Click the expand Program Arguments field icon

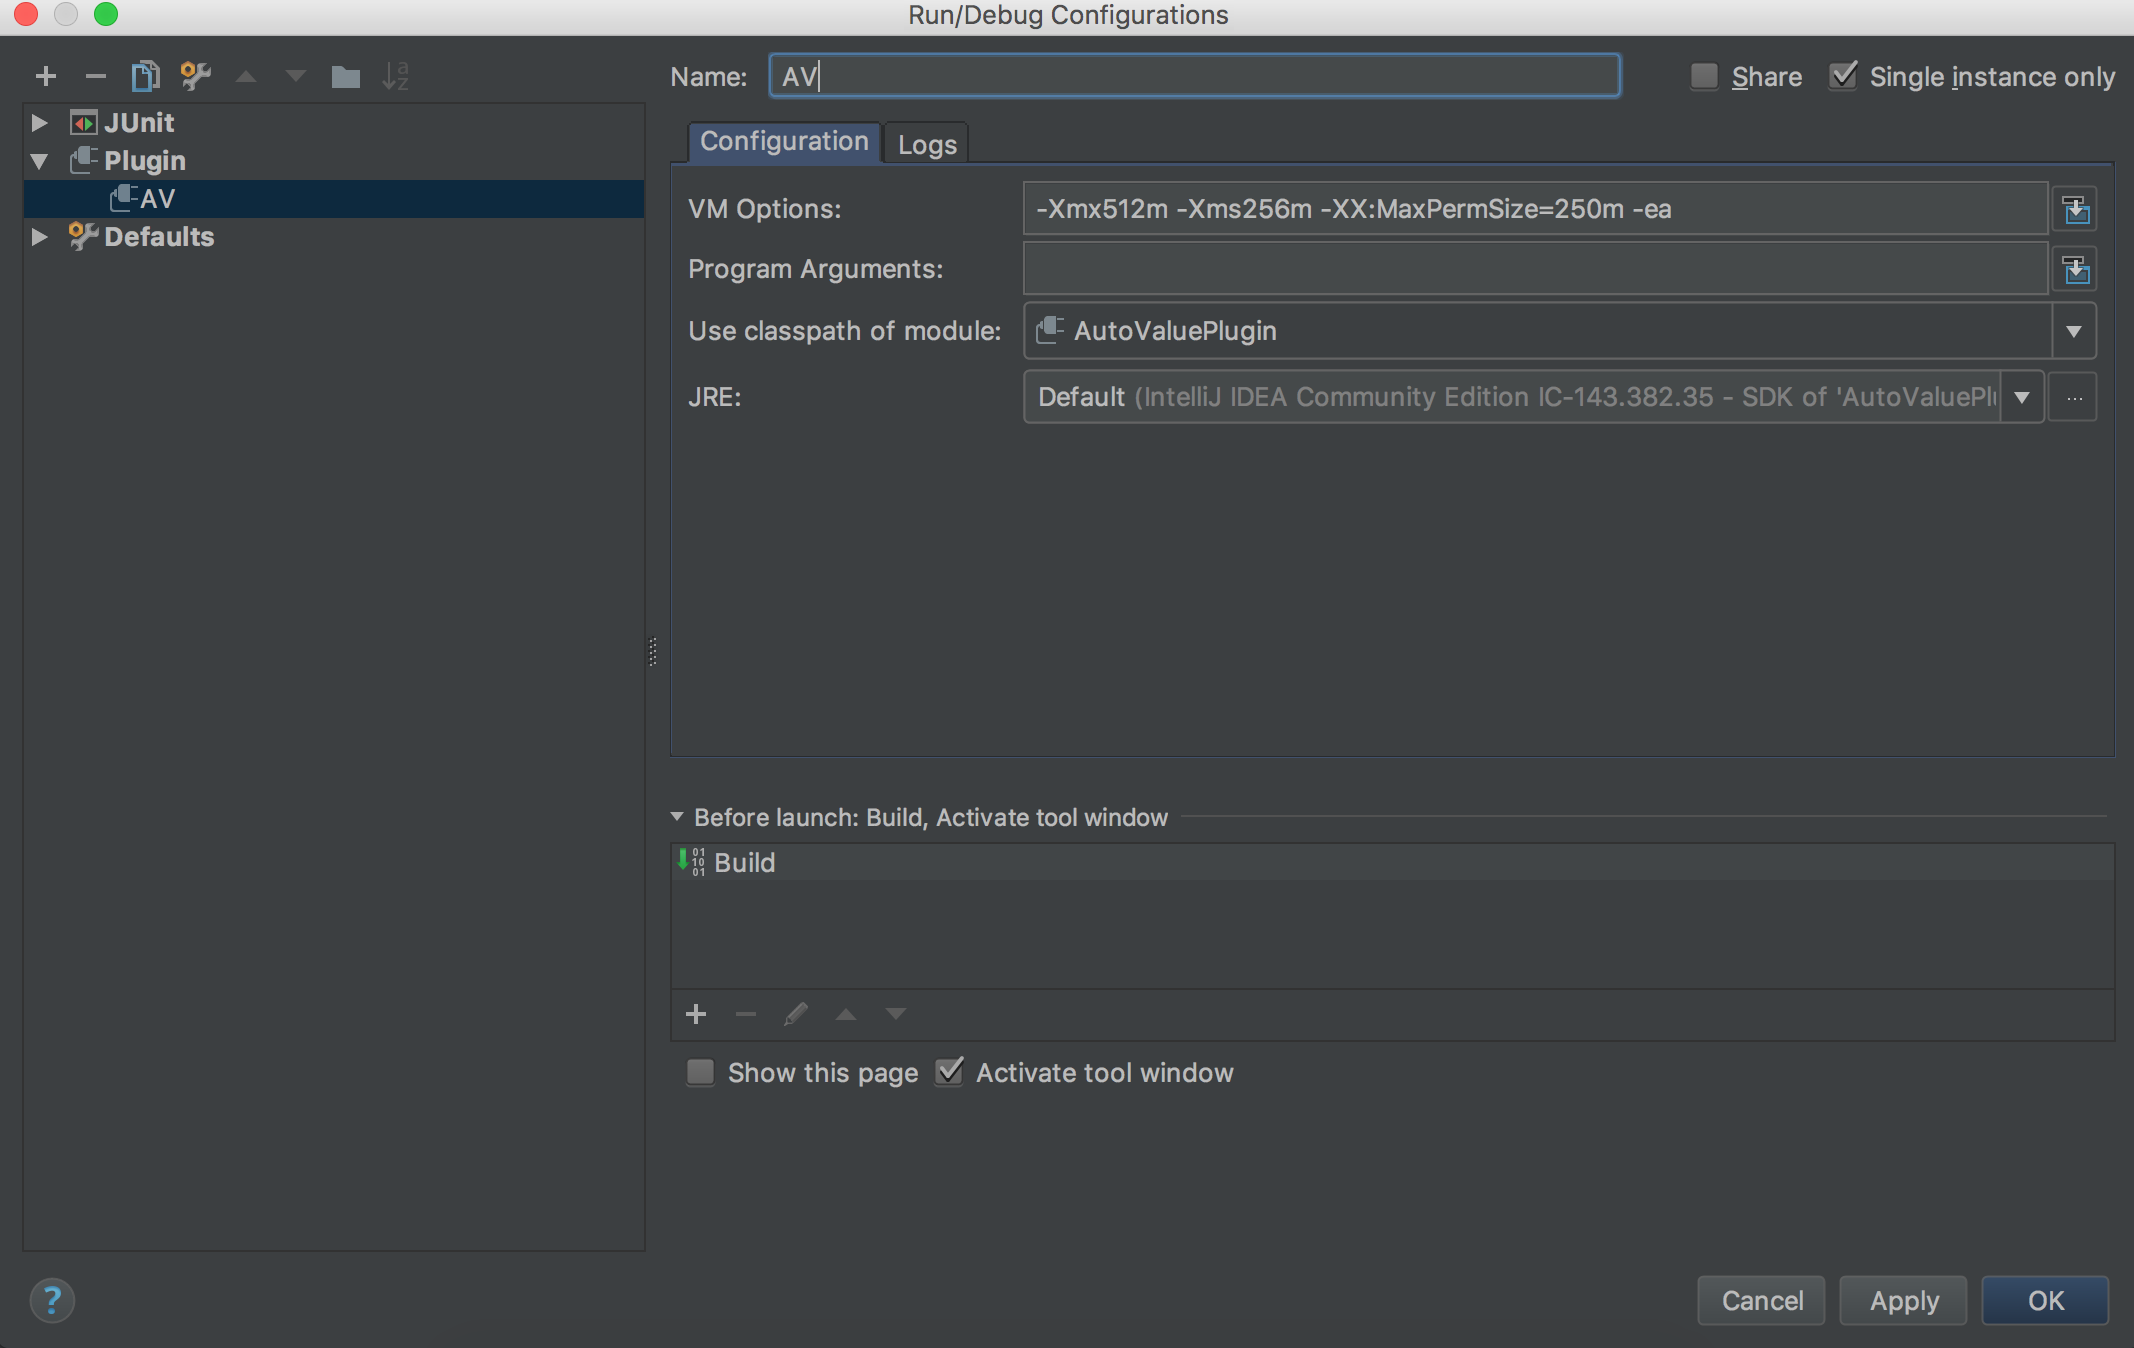click(x=2075, y=267)
